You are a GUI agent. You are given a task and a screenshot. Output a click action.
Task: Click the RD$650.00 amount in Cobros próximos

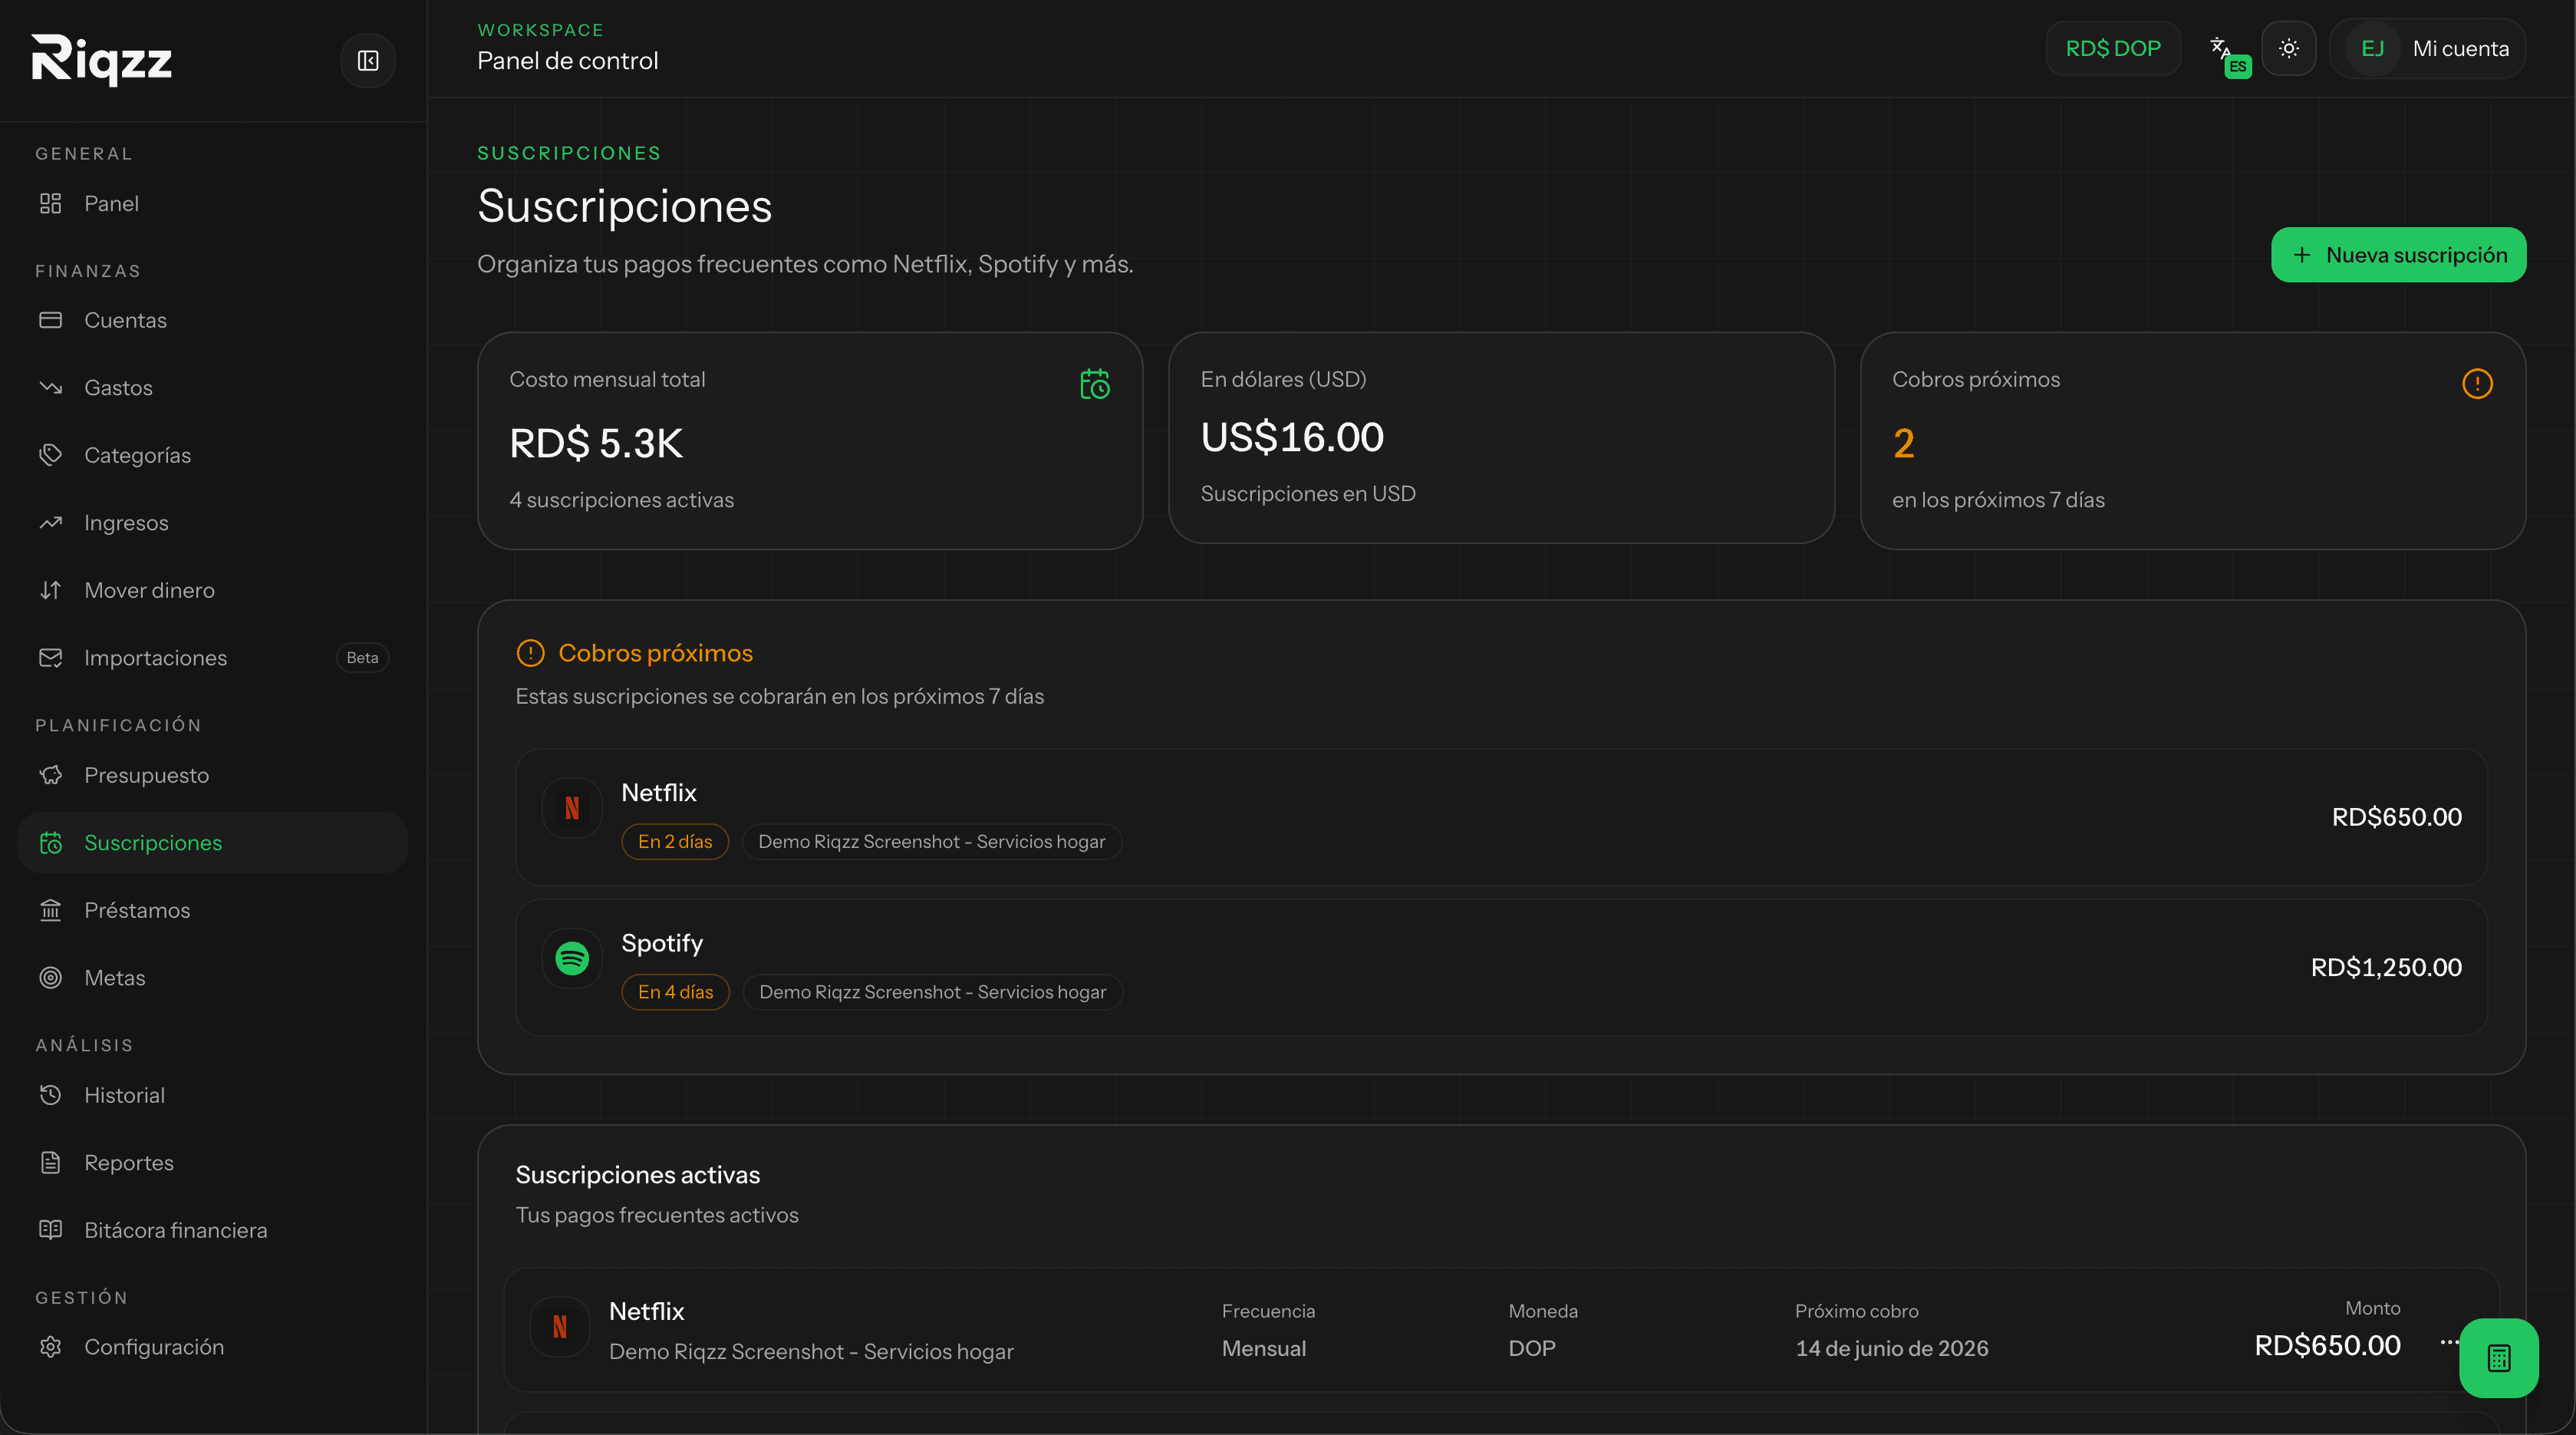pos(2396,818)
